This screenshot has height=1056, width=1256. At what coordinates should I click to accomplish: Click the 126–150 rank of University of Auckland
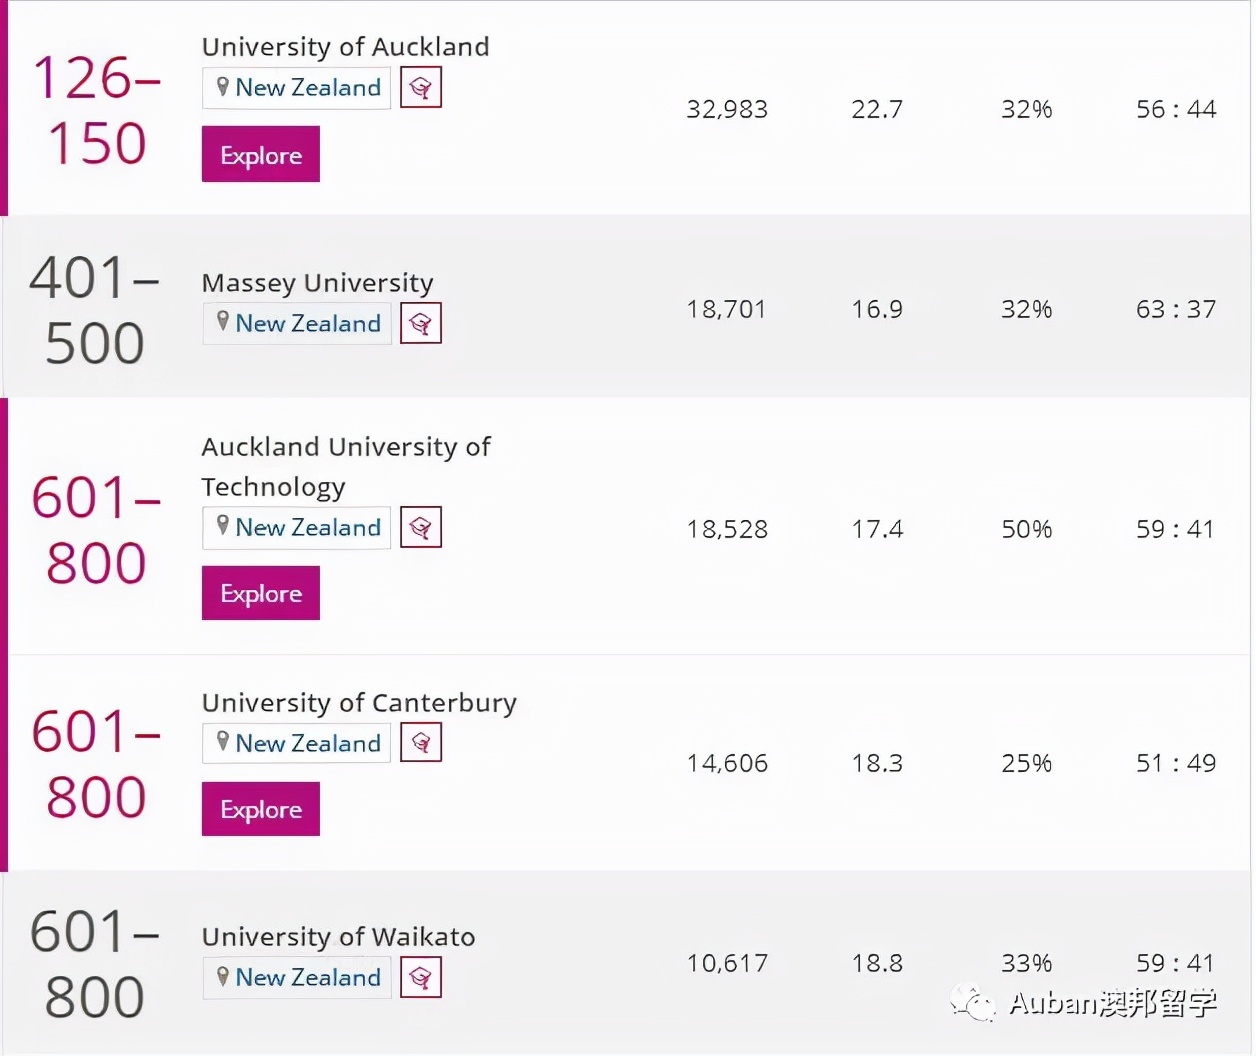point(96,110)
